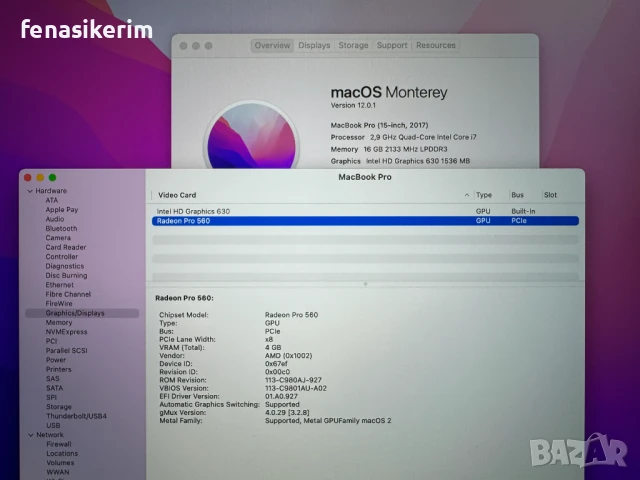Image resolution: width=640 pixels, height=480 pixels.
Task: Open the Storage tab
Action: coord(353,45)
